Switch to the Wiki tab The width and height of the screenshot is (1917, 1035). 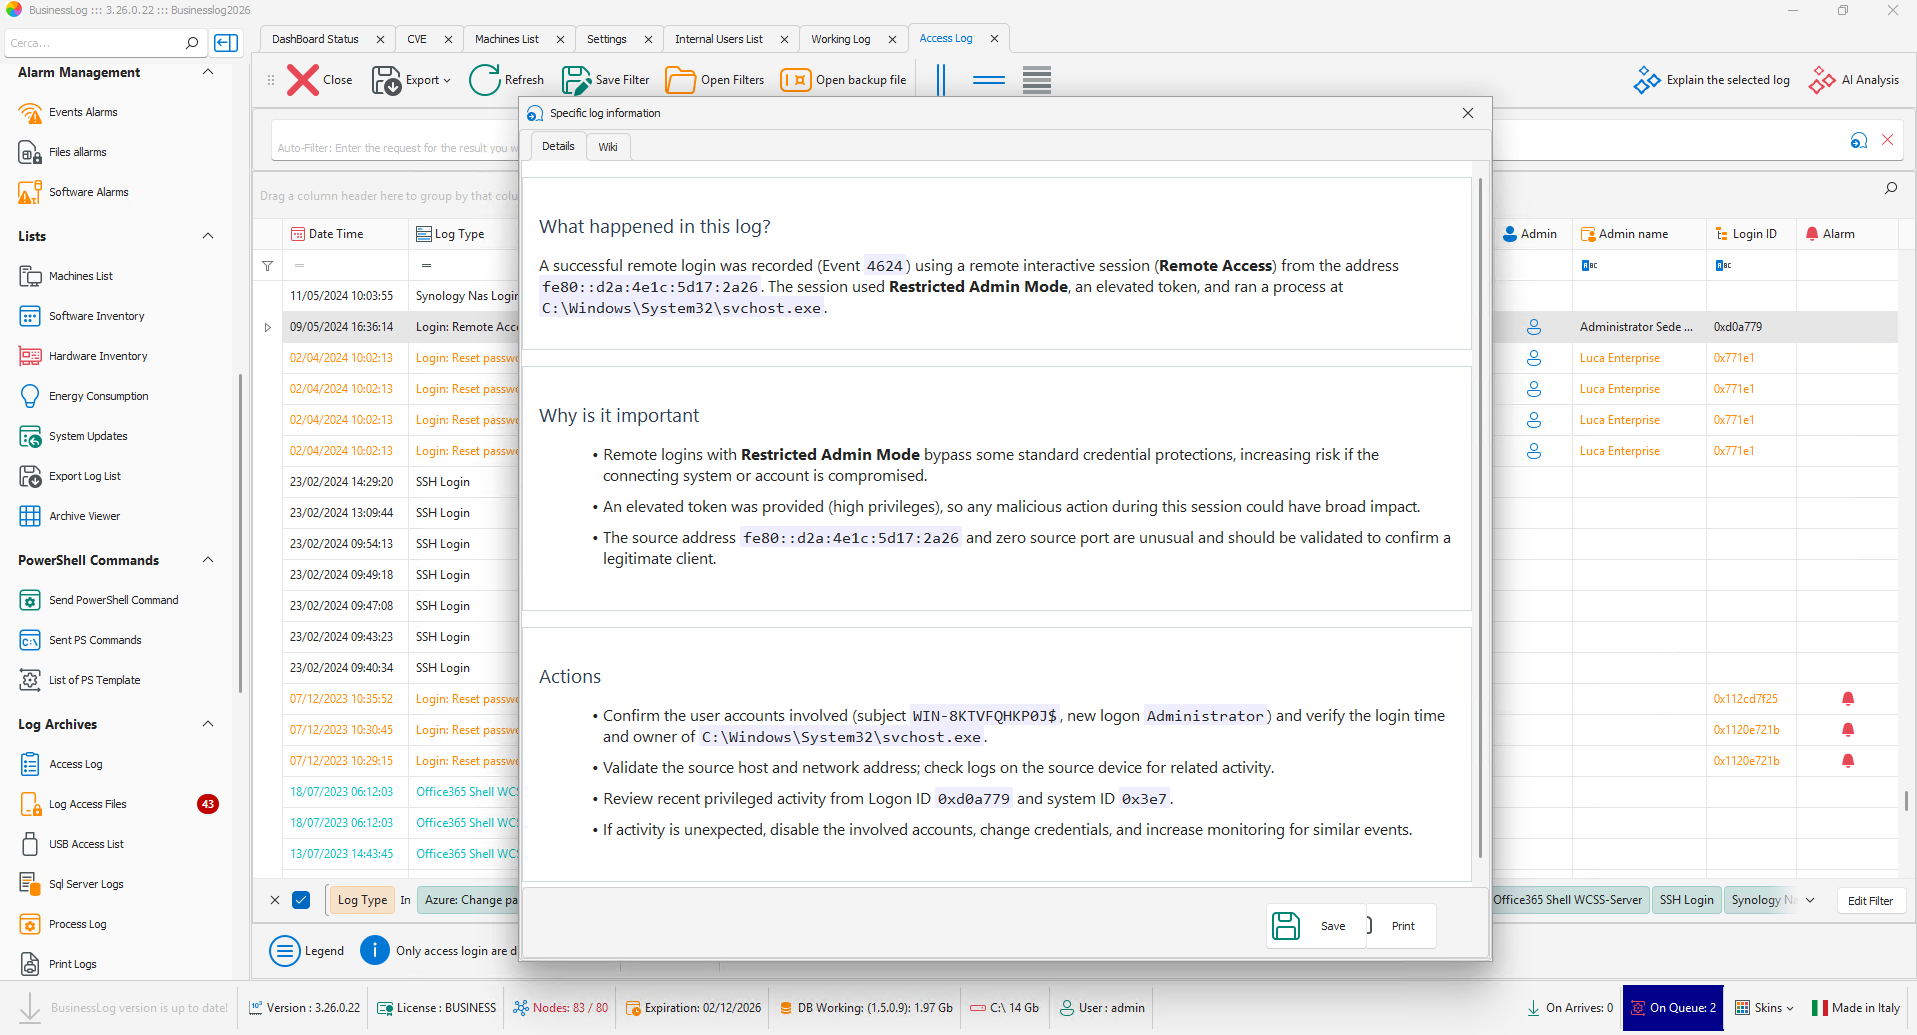pyautogui.click(x=607, y=147)
